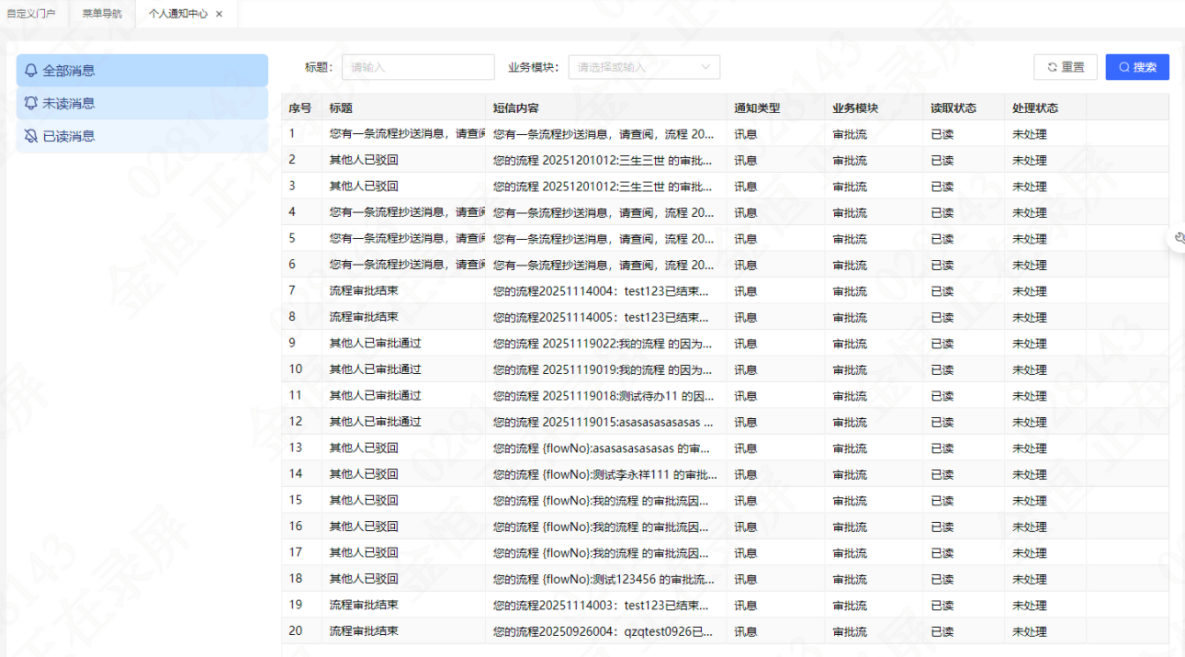The height and width of the screenshot is (657, 1185).
Task: Click the bell icon beside 未读消息
Action: (x=31, y=103)
